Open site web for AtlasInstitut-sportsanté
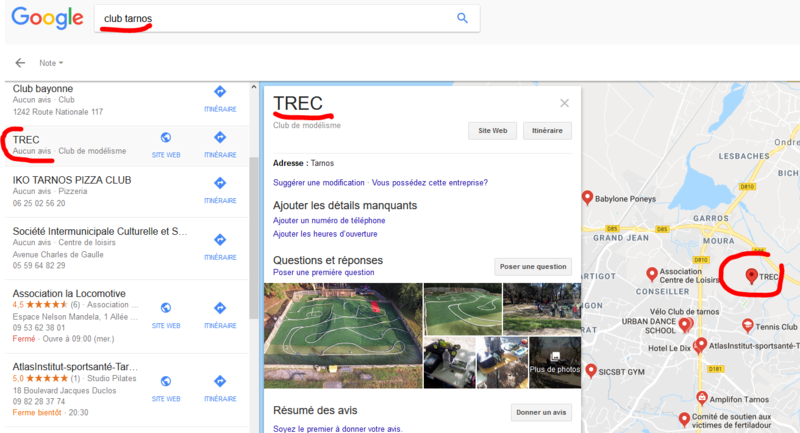The width and height of the screenshot is (800, 433). coord(166,389)
